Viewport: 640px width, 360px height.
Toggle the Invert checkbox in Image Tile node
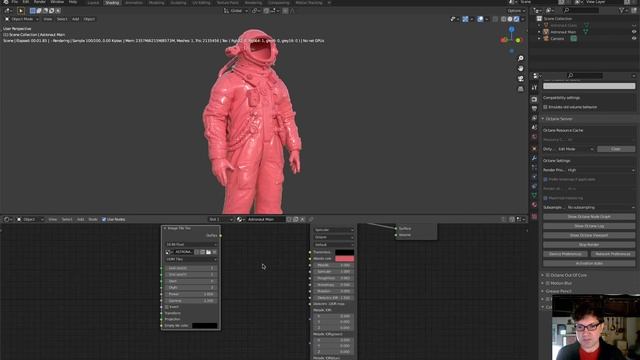tap(167, 307)
